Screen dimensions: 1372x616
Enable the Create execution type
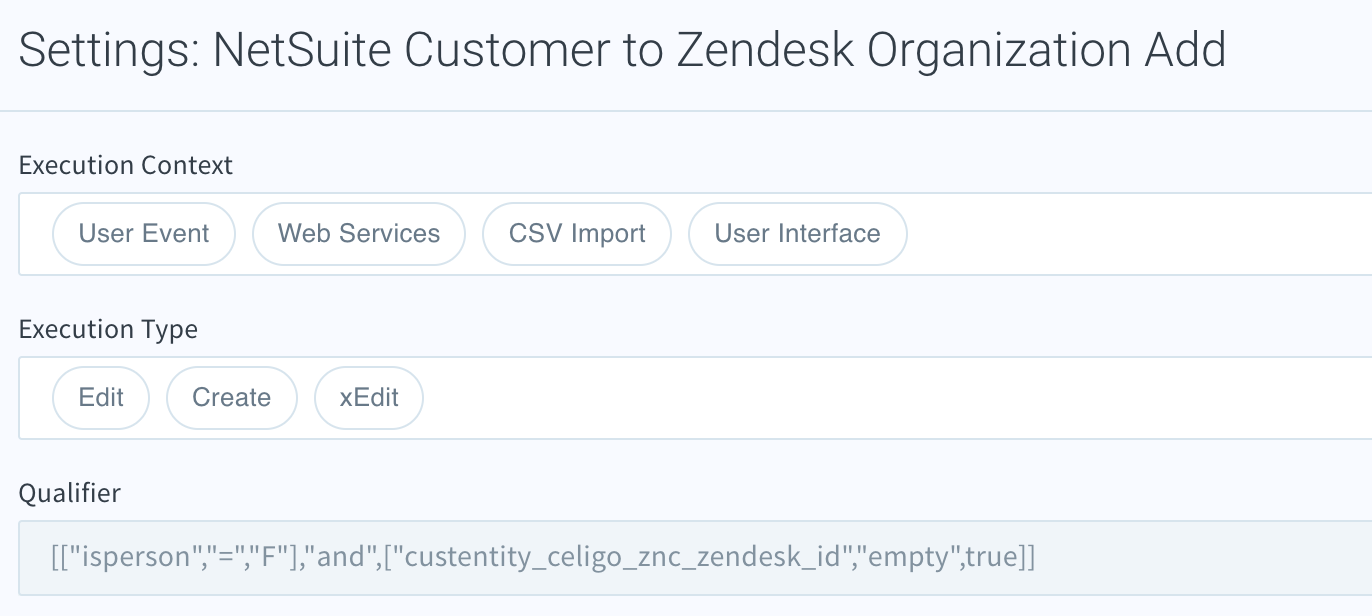[x=231, y=397]
